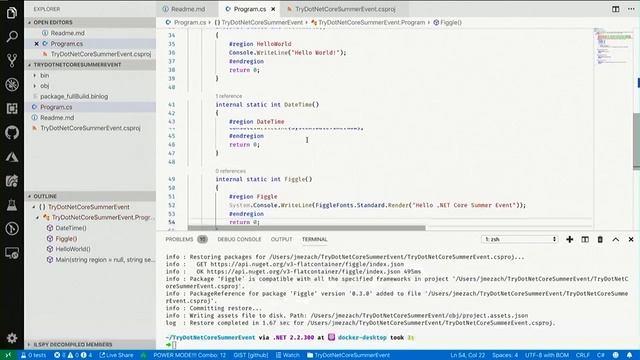
Task: Create a new terminal with plus icon
Action: click(569, 239)
